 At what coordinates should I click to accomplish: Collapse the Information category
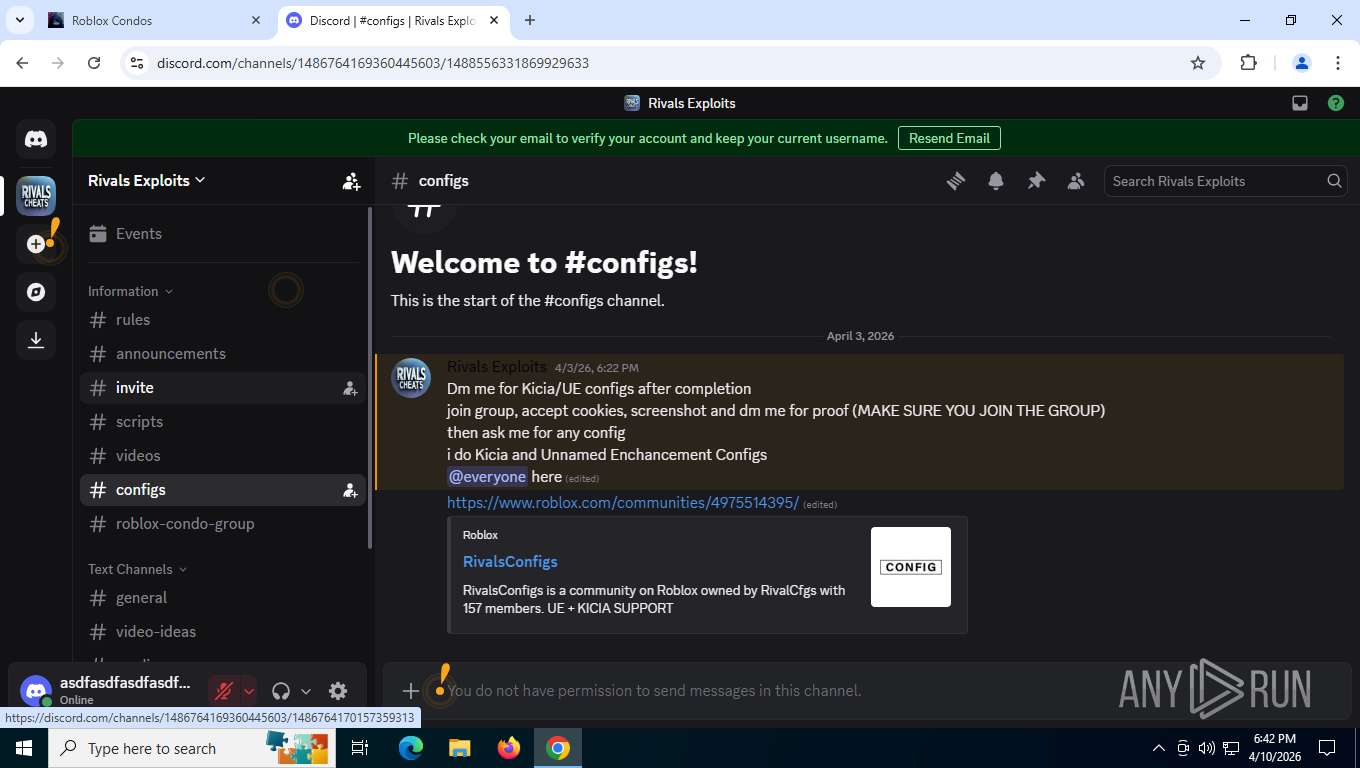click(x=130, y=291)
